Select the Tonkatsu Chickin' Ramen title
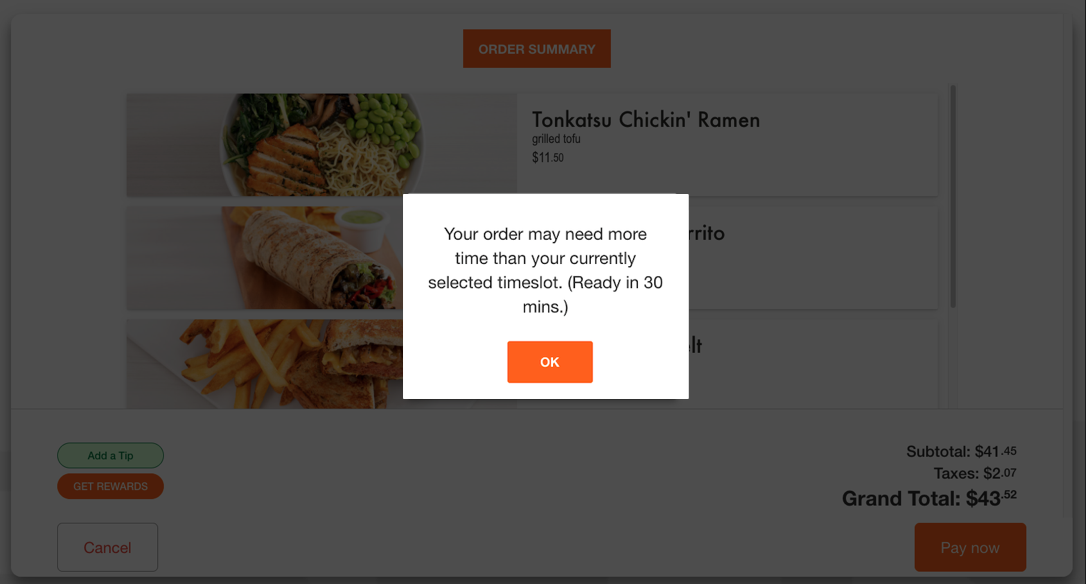Viewport: 1086px width, 584px height. [x=646, y=120]
